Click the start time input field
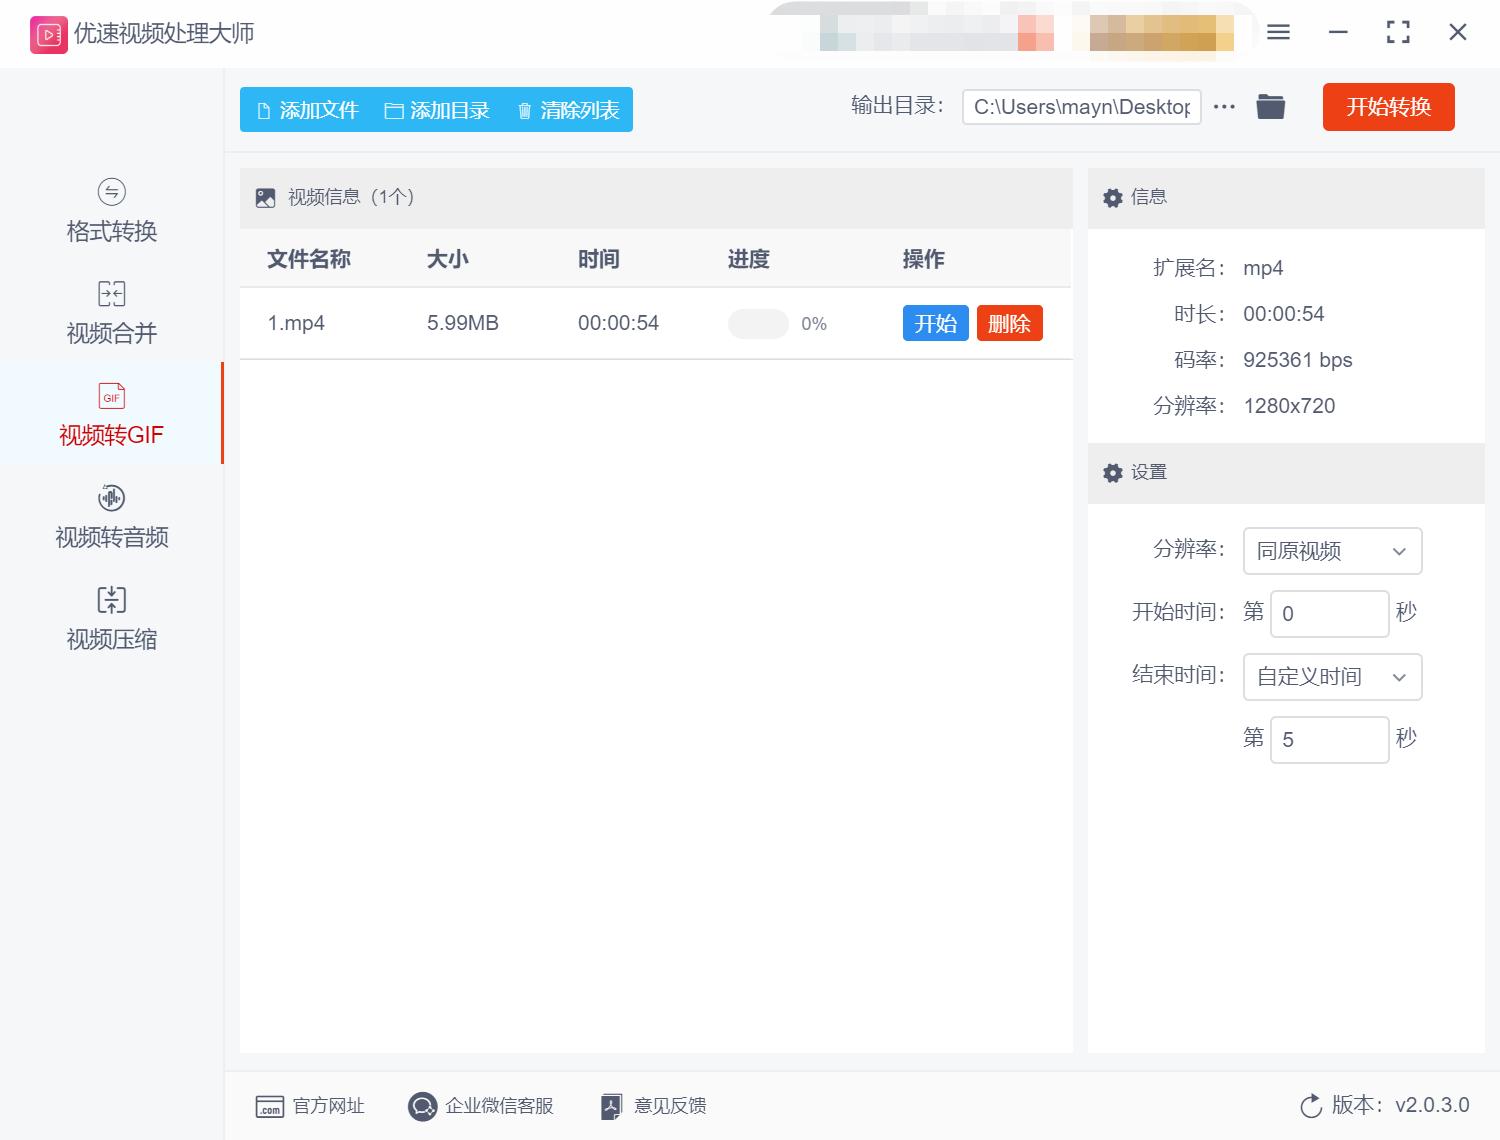 coord(1329,613)
